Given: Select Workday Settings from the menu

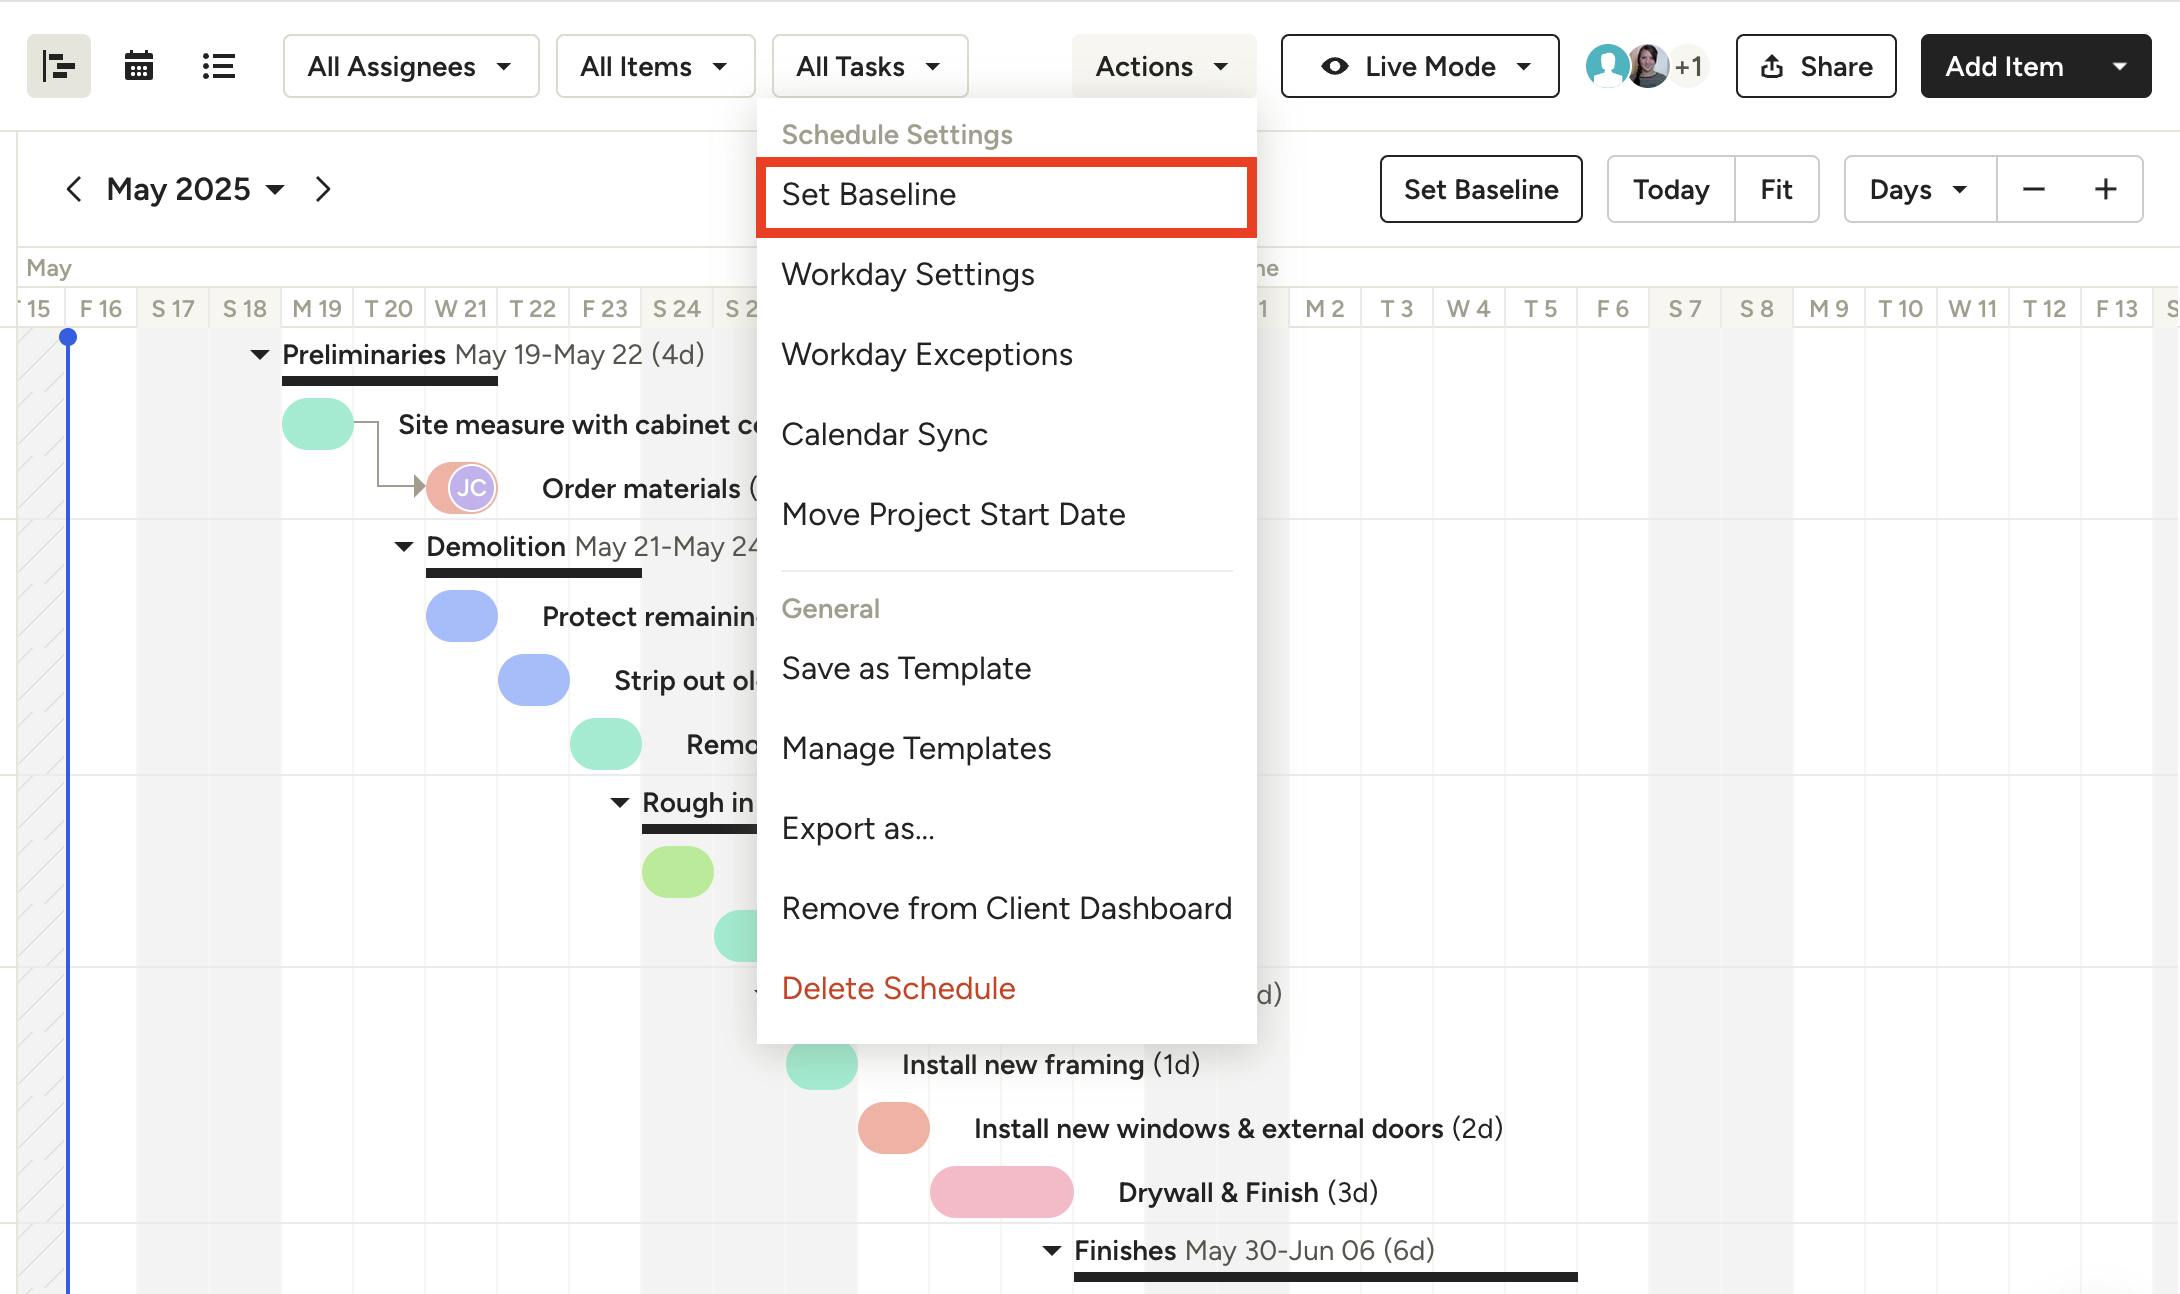Looking at the screenshot, I should 907,274.
